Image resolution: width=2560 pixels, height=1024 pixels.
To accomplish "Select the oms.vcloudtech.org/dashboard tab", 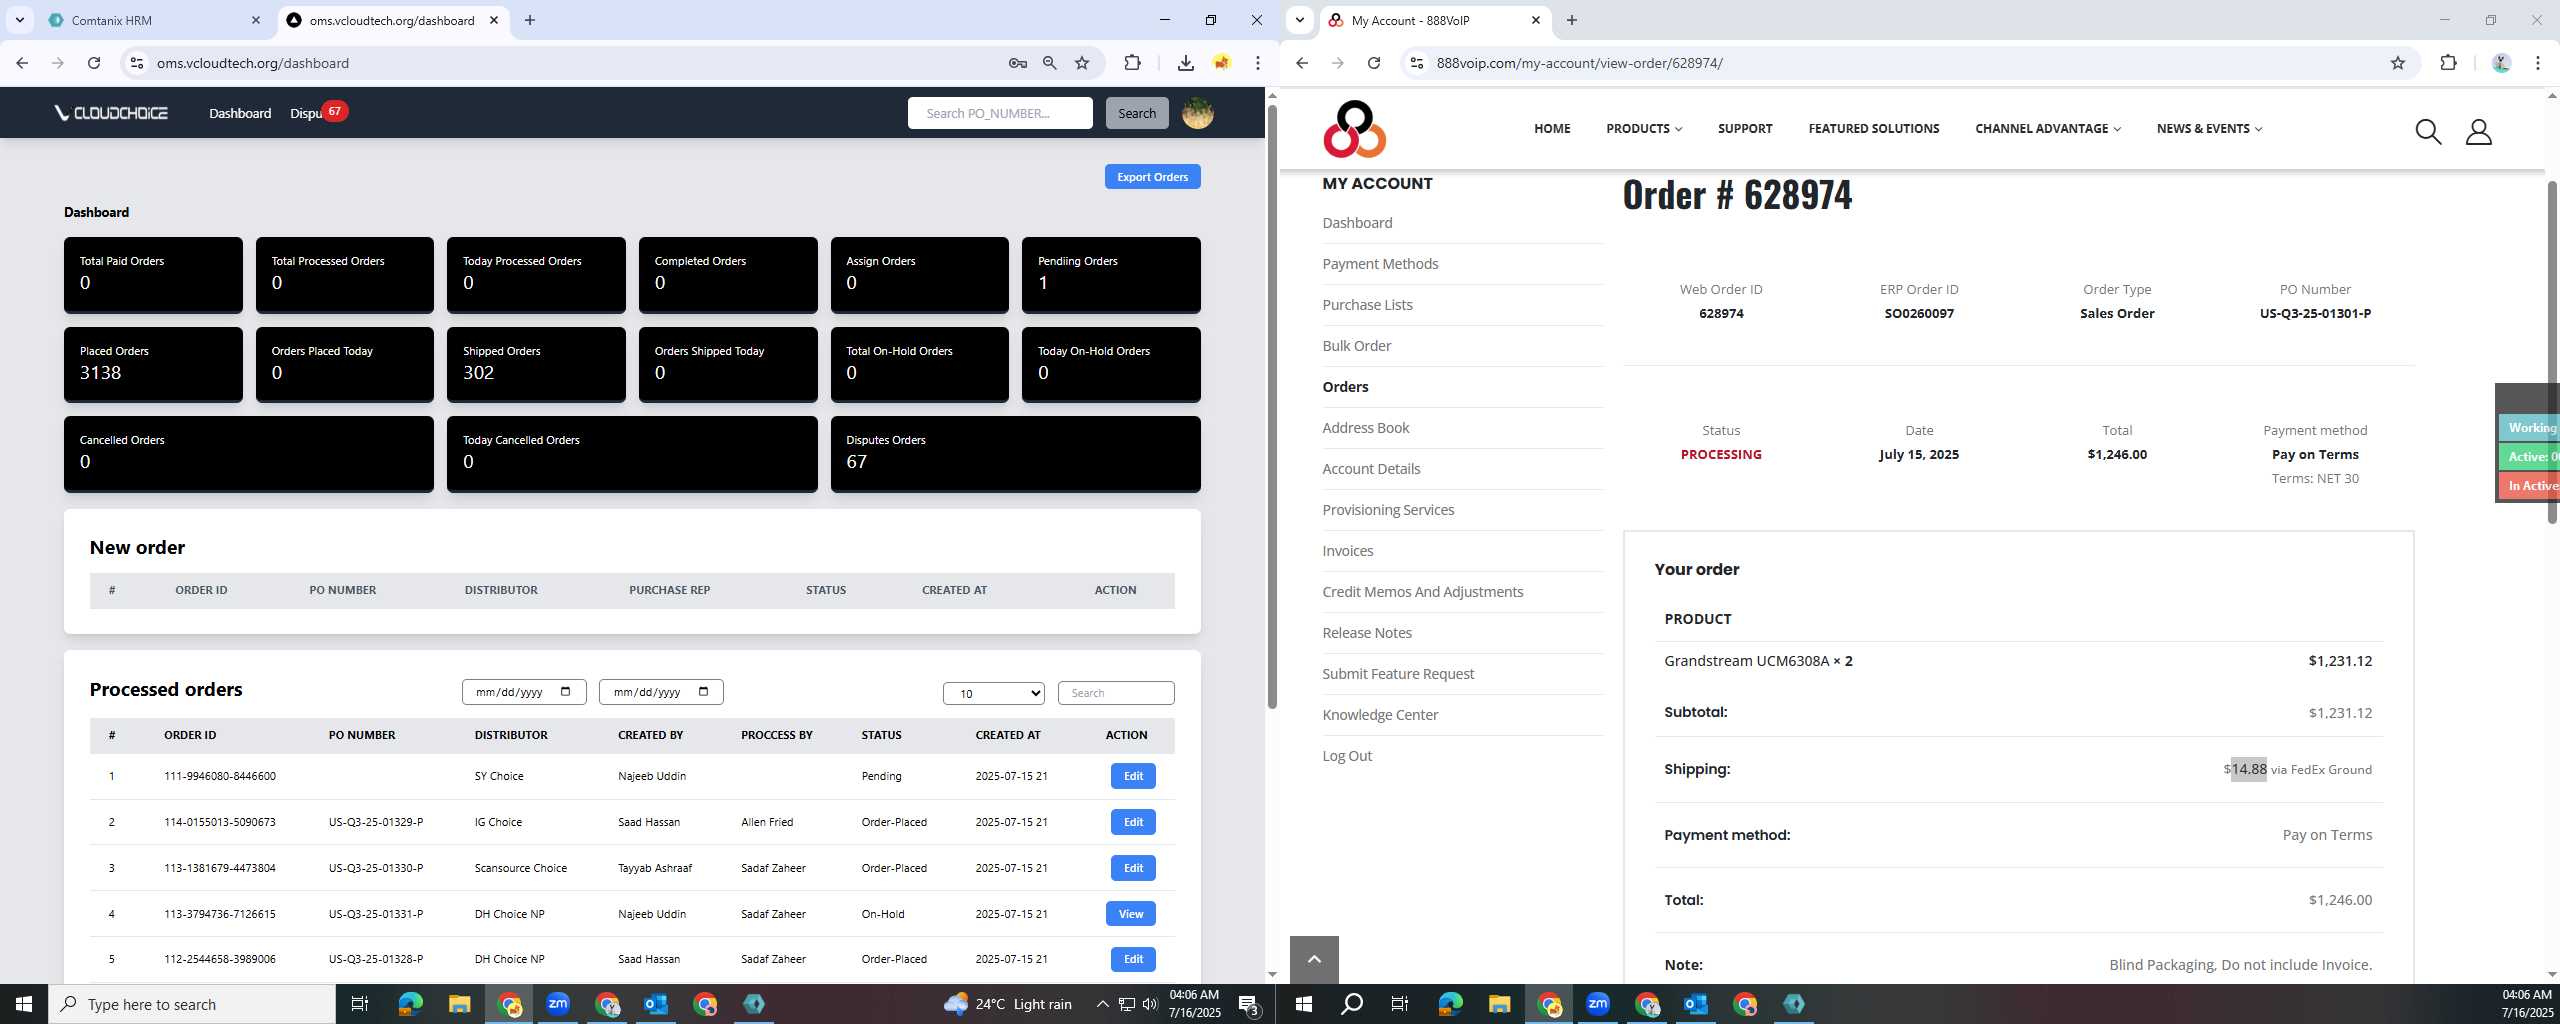I will coord(392,20).
